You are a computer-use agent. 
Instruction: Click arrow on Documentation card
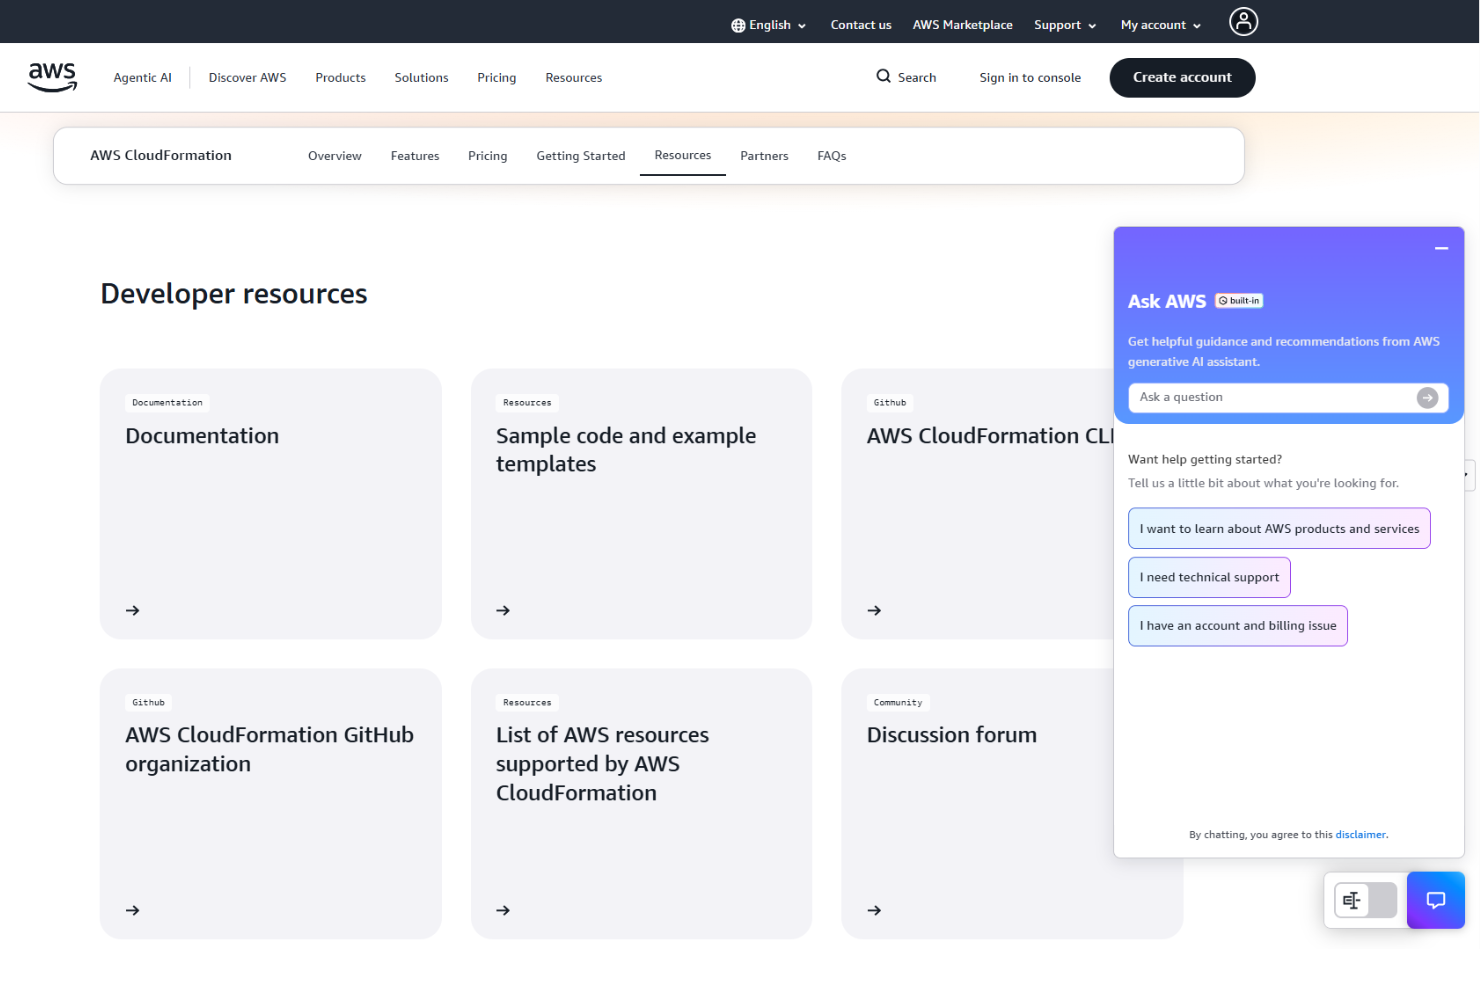133,610
